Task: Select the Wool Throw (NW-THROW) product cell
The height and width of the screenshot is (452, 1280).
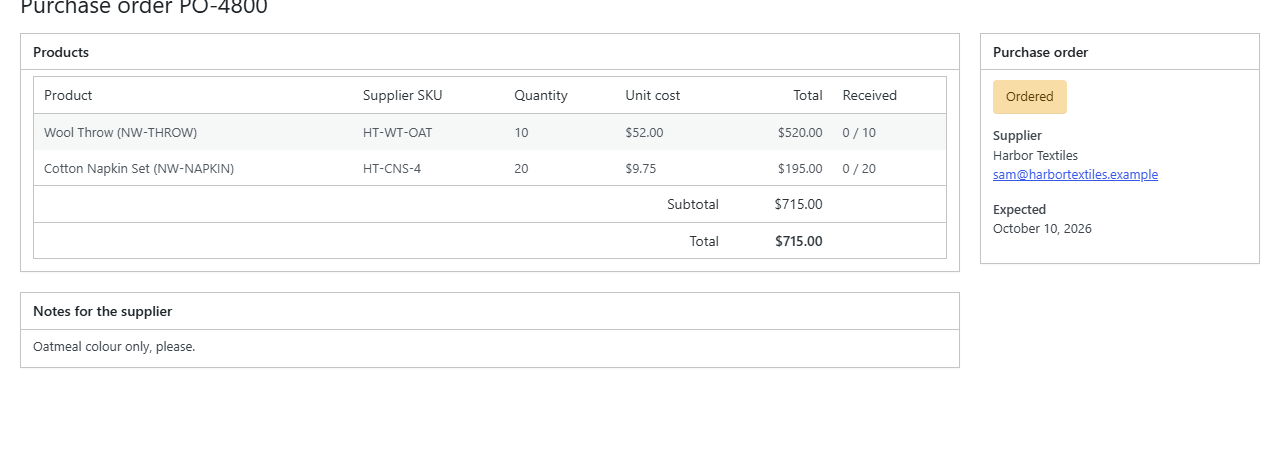Action: pos(120,132)
